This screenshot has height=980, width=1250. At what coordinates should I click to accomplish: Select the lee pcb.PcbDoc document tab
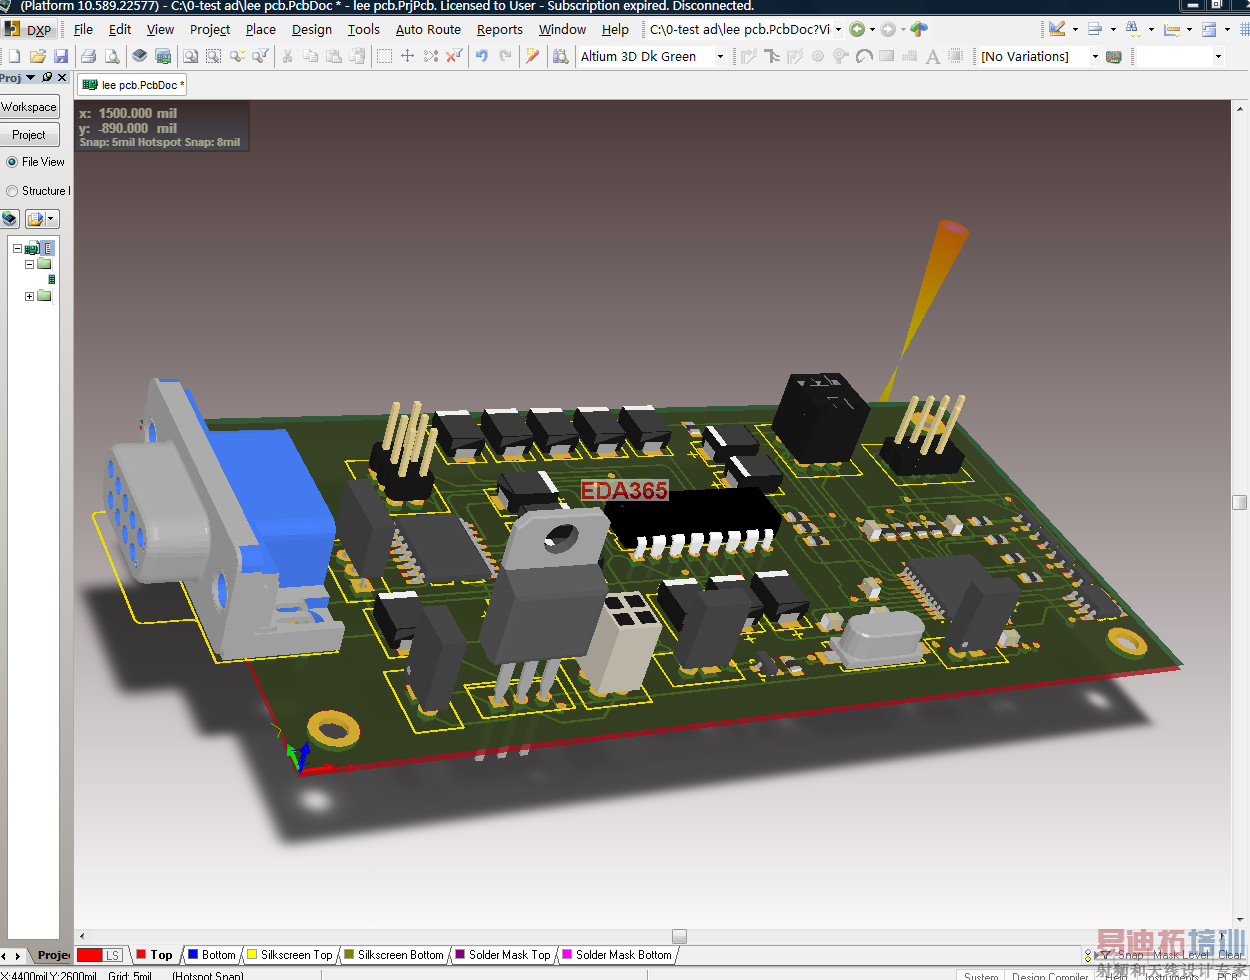pos(134,85)
